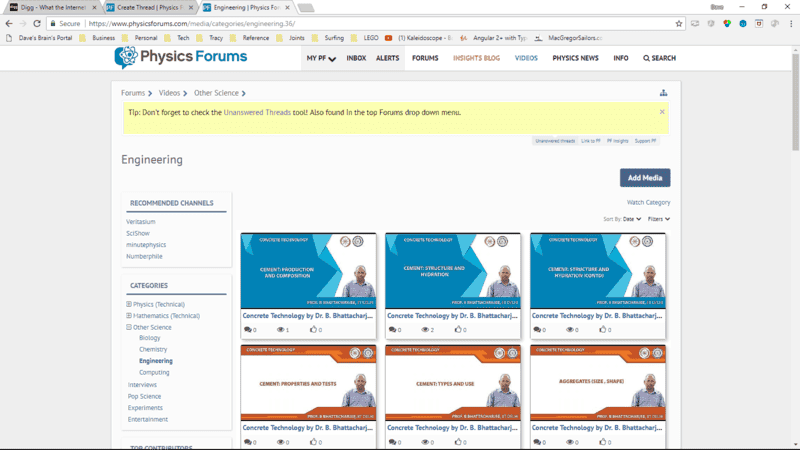The height and width of the screenshot is (450, 800).
Task: Go to the FORUMS section
Action: (x=425, y=58)
